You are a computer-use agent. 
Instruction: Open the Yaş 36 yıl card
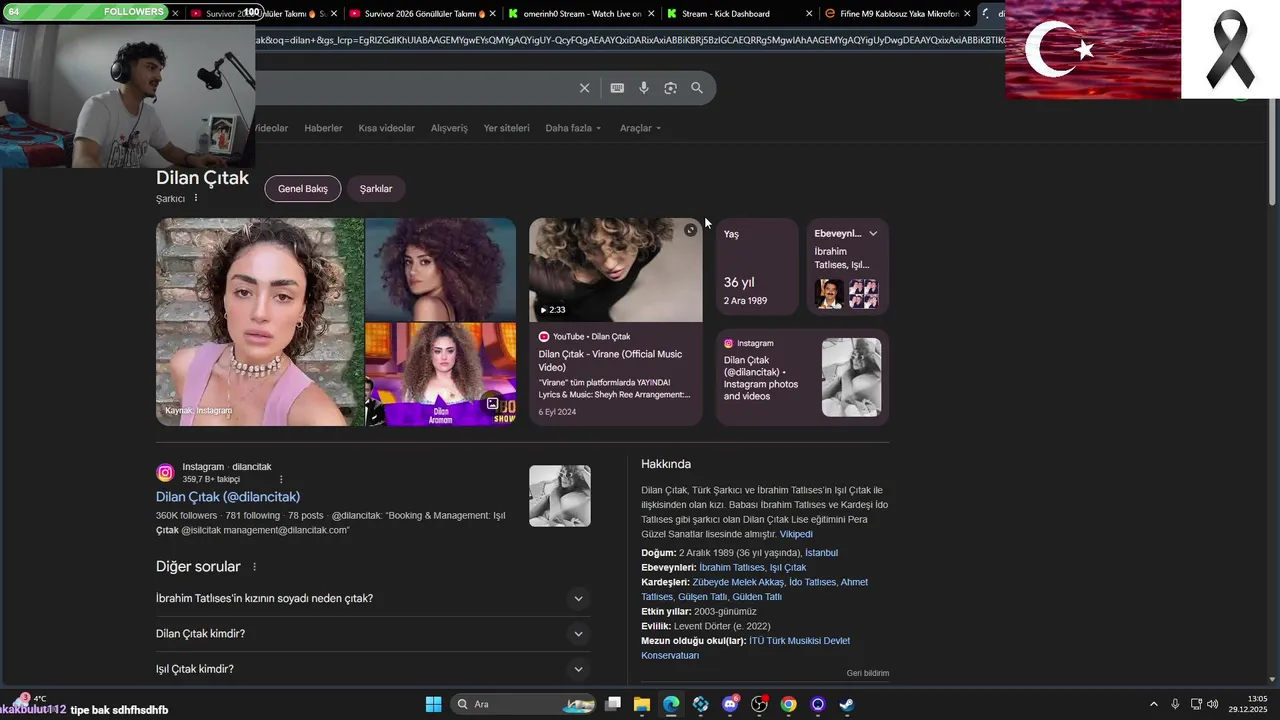point(757,267)
